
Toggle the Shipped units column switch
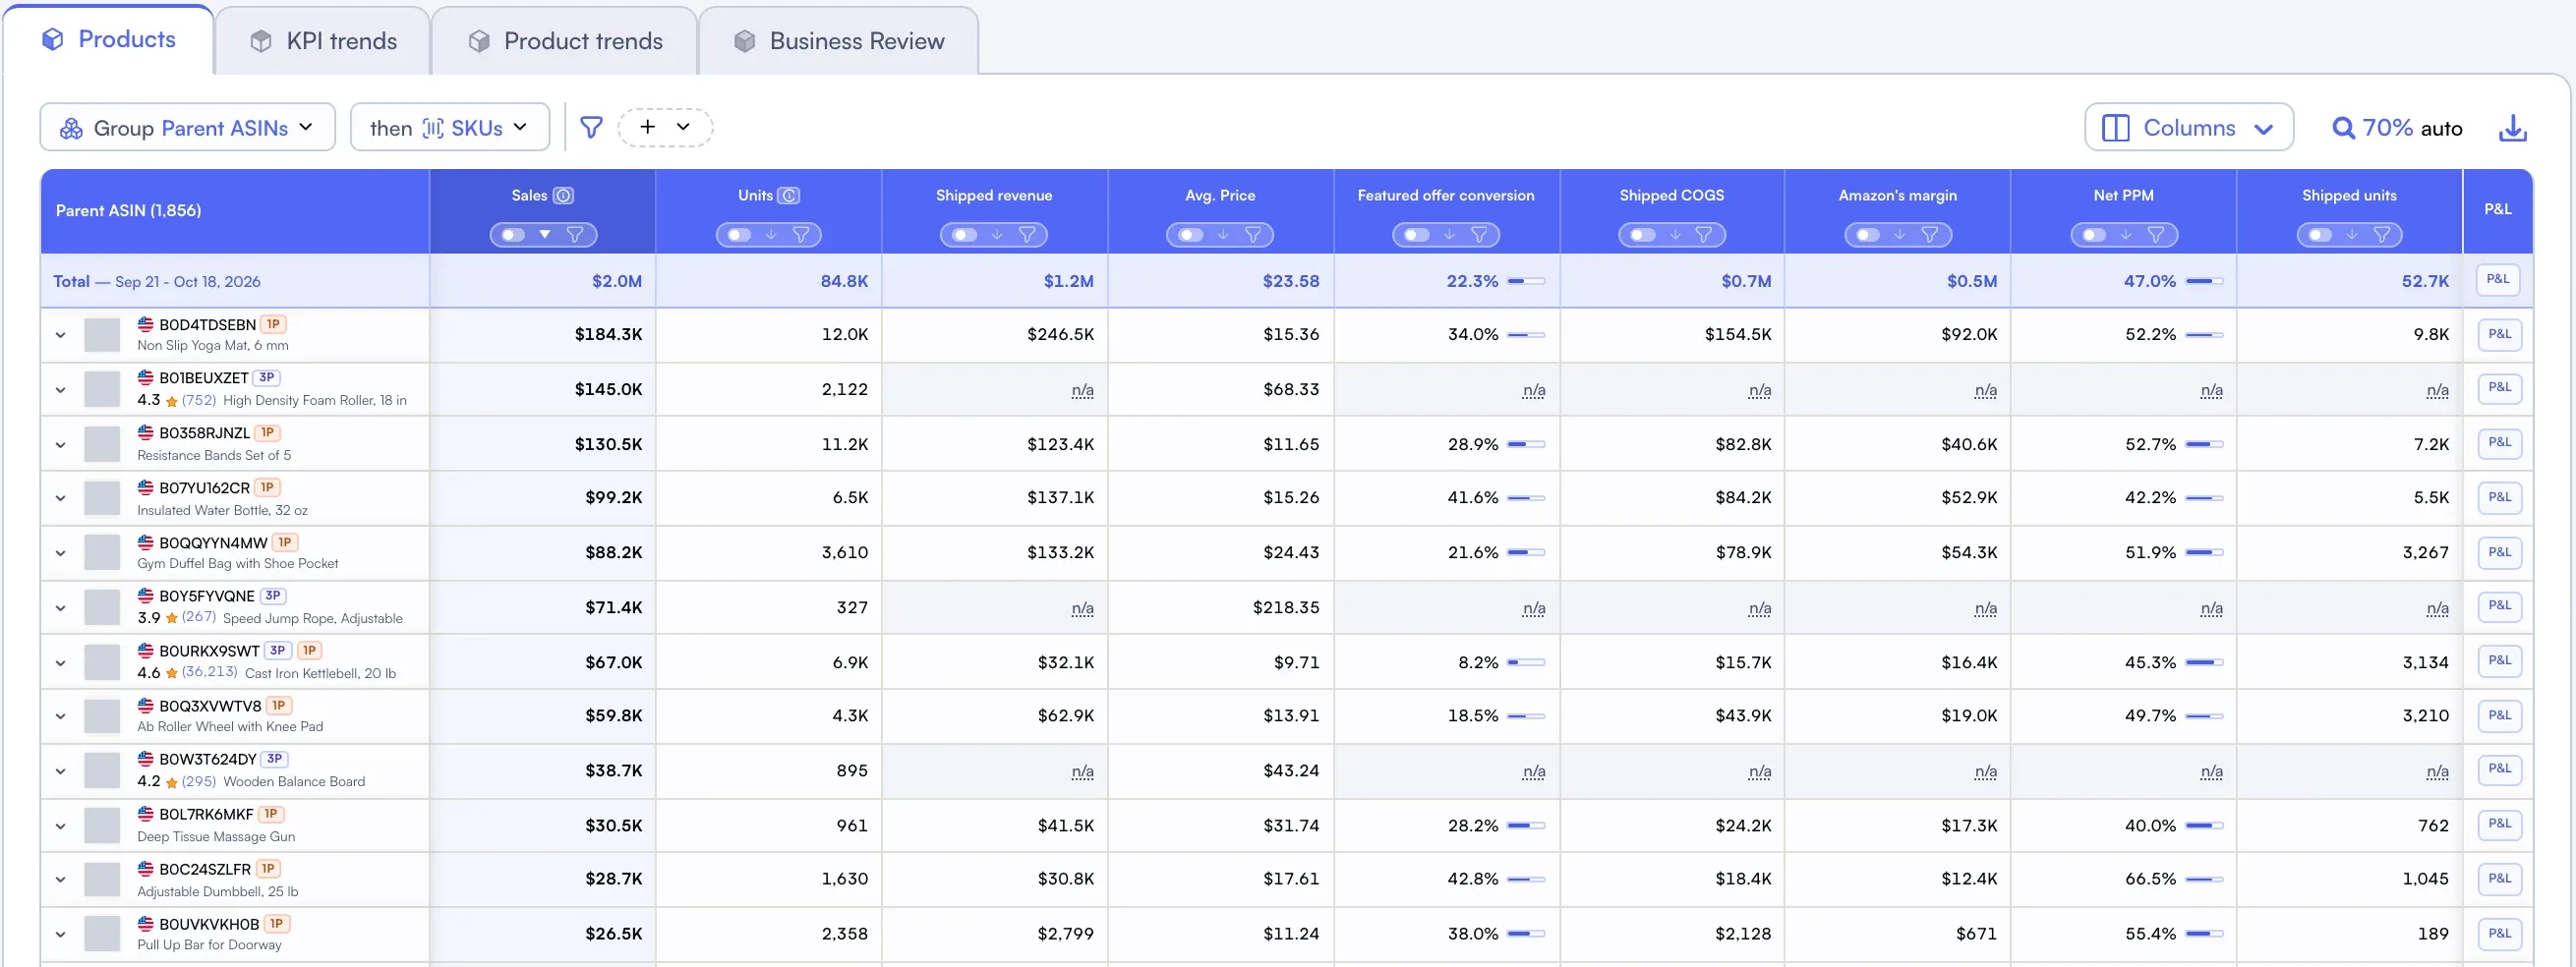tap(2320, 235)
